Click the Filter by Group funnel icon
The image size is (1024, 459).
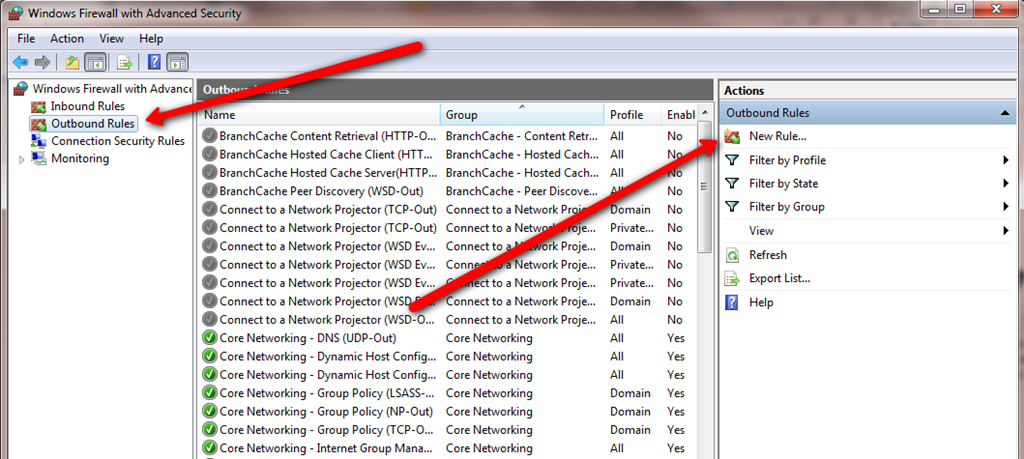[732, 207]
